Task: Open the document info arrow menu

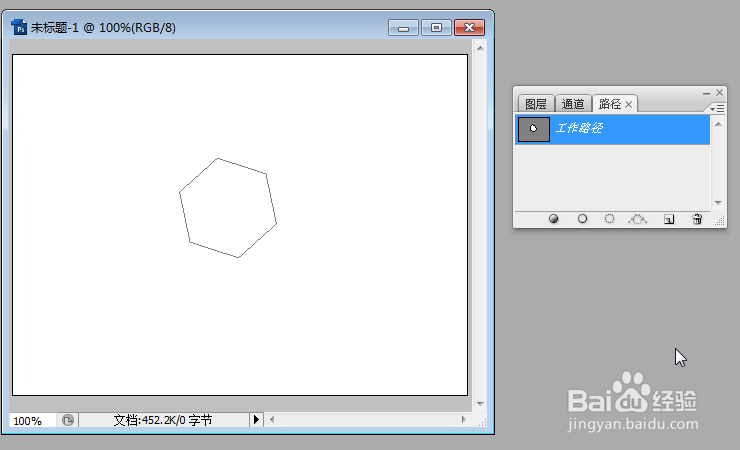Action: (x=256, y=419)
